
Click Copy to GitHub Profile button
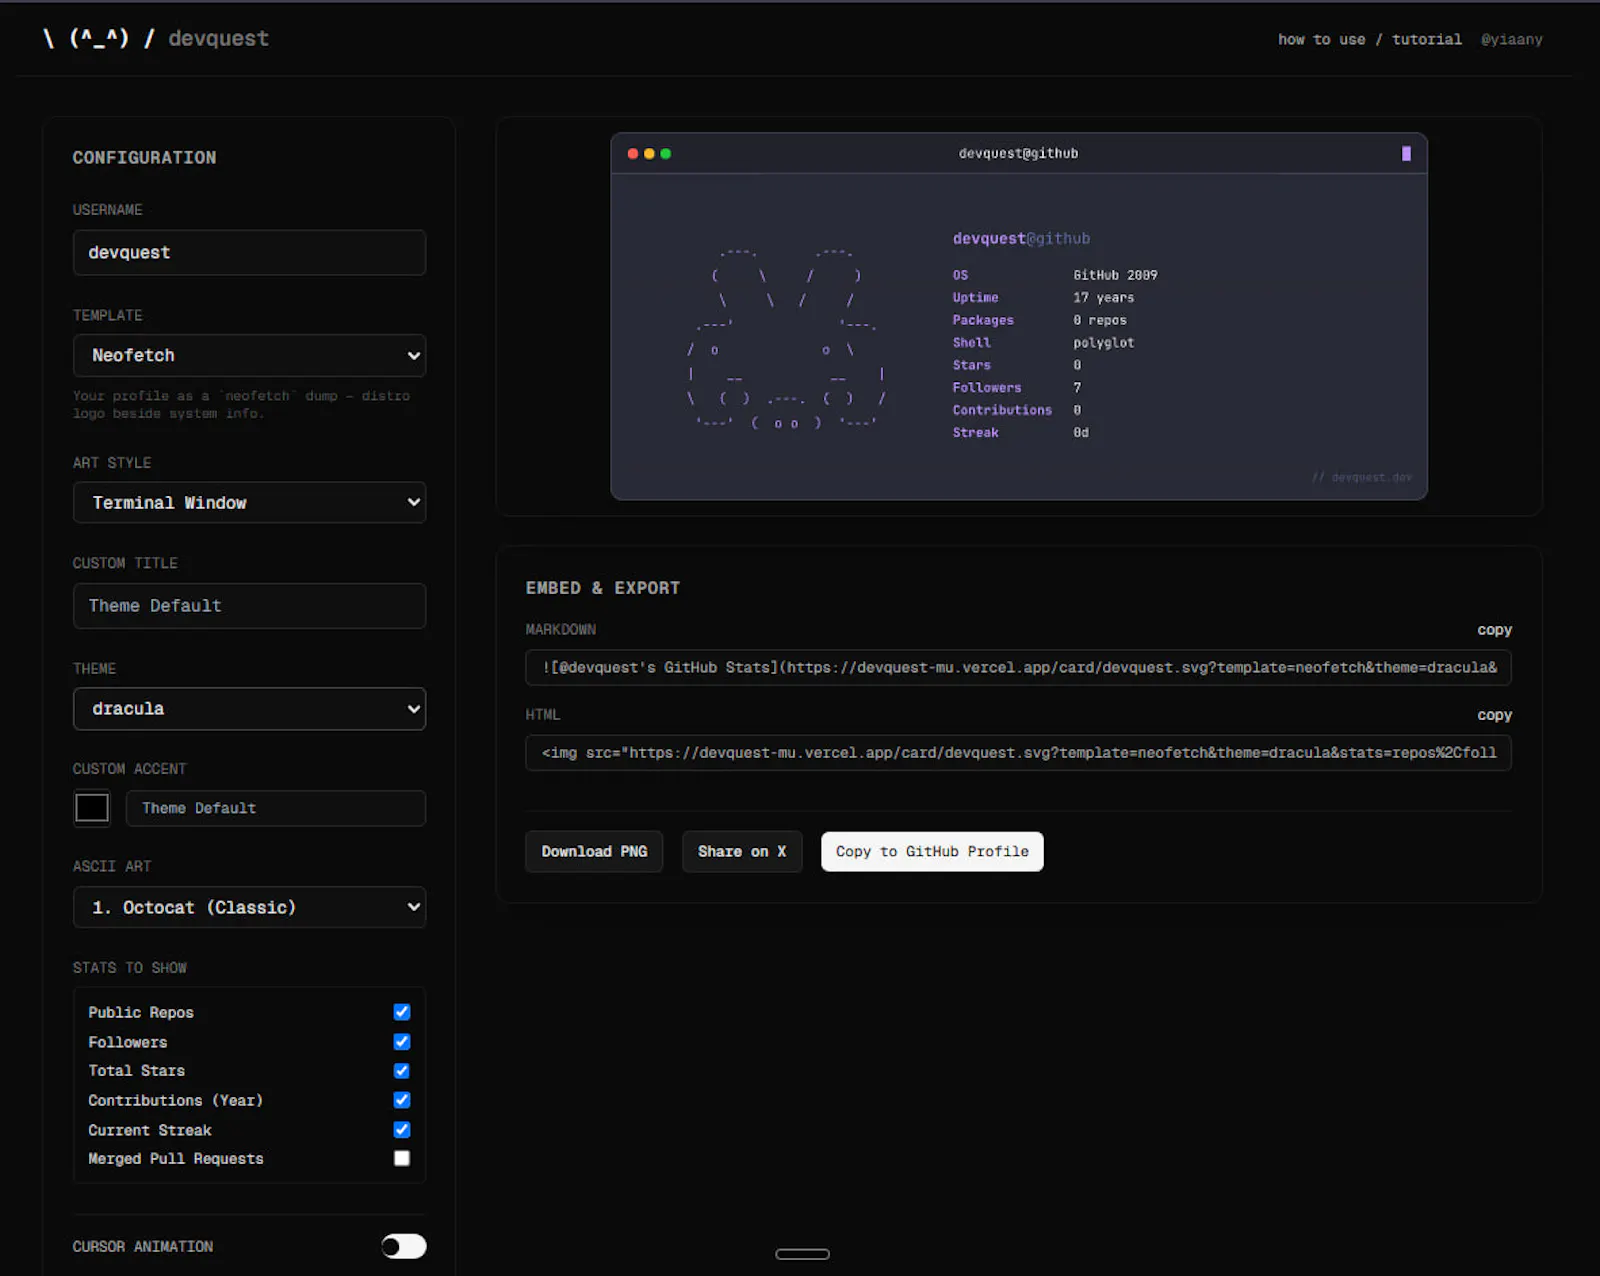(x=932, y=852)
